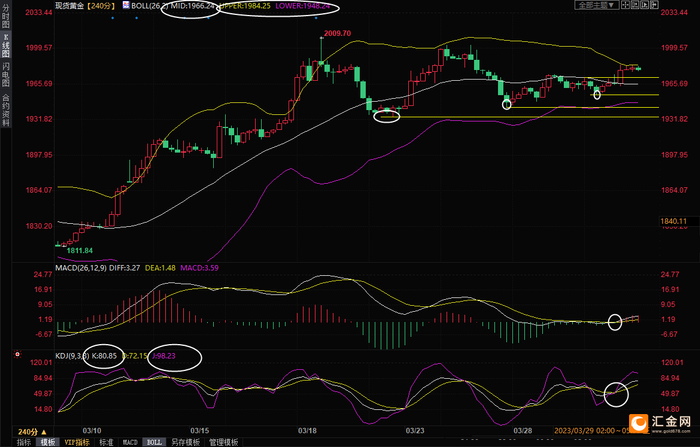Expand the 240分 period selector
The height and width of the screenshot is (447, 700).
tap(32, 432)
